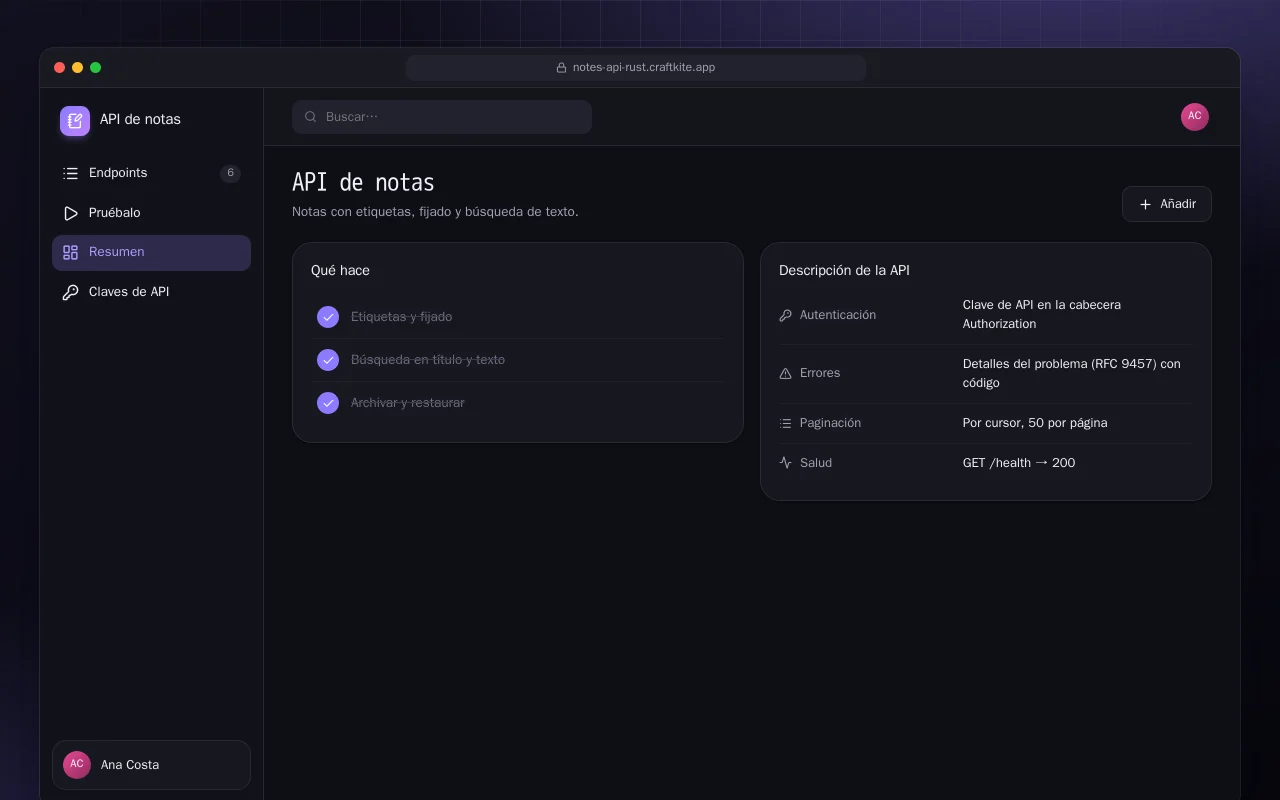1280x800 pixels.
Task: Open Claves de API page
Action: (x=151, y=293)
